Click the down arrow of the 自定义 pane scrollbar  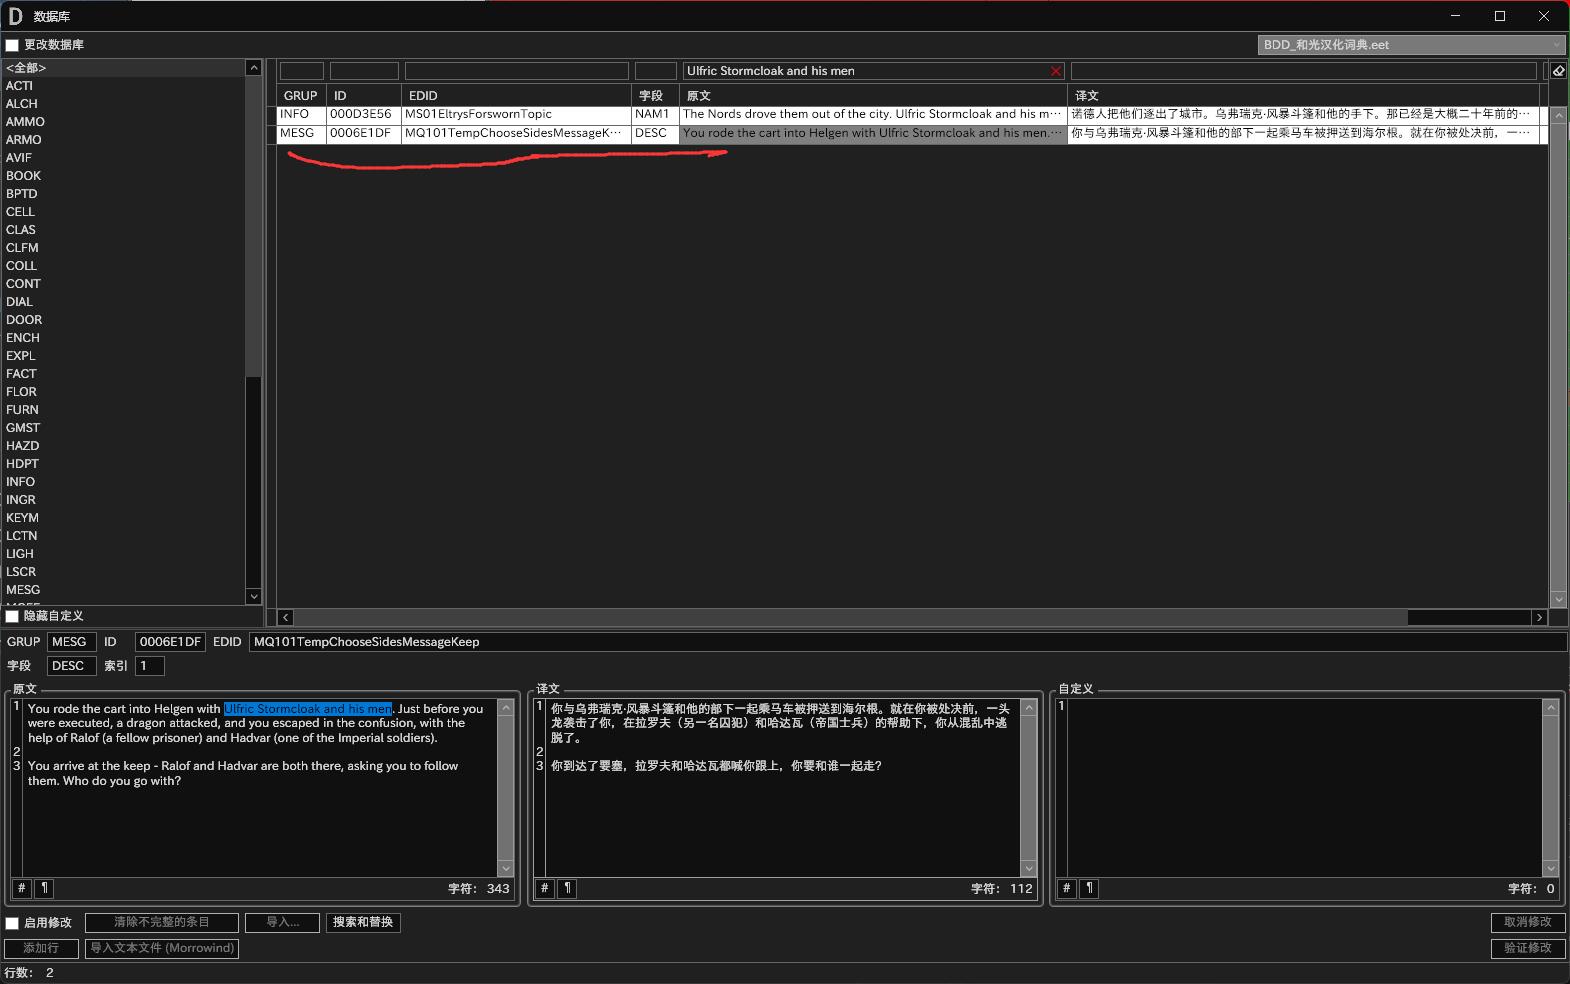point(1551,869)
